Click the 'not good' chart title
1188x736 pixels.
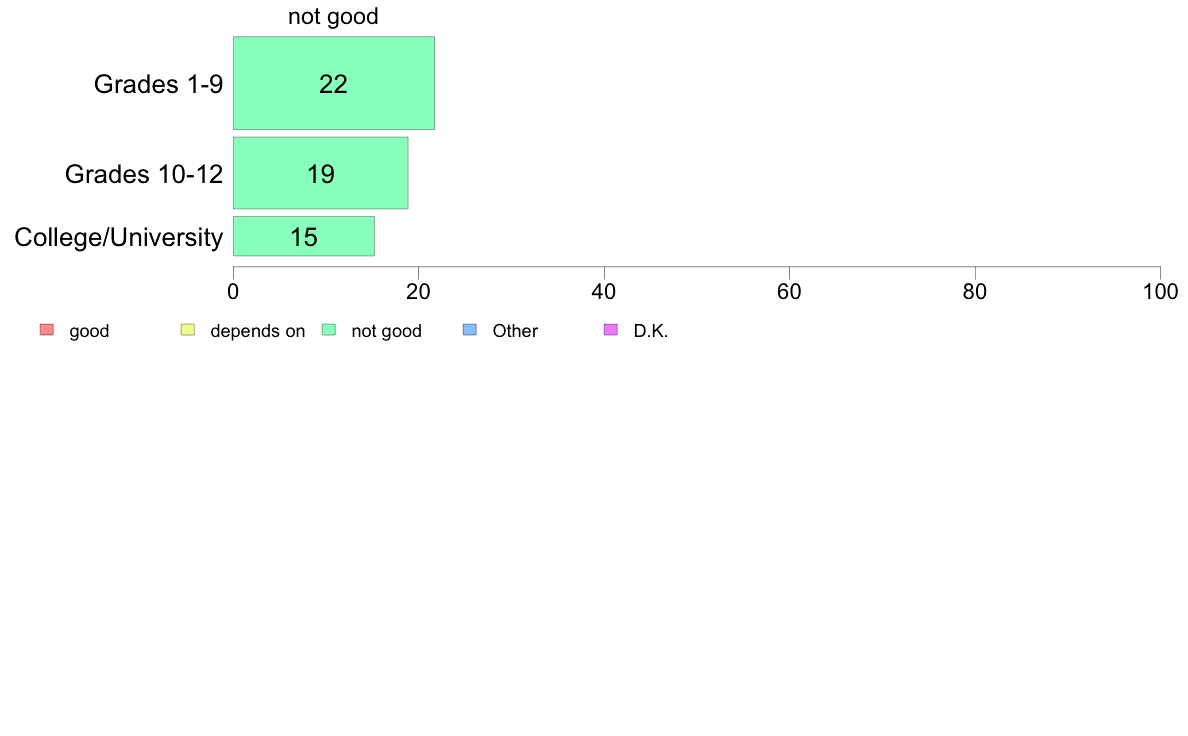pyautogui.click(x=333, y=17)
